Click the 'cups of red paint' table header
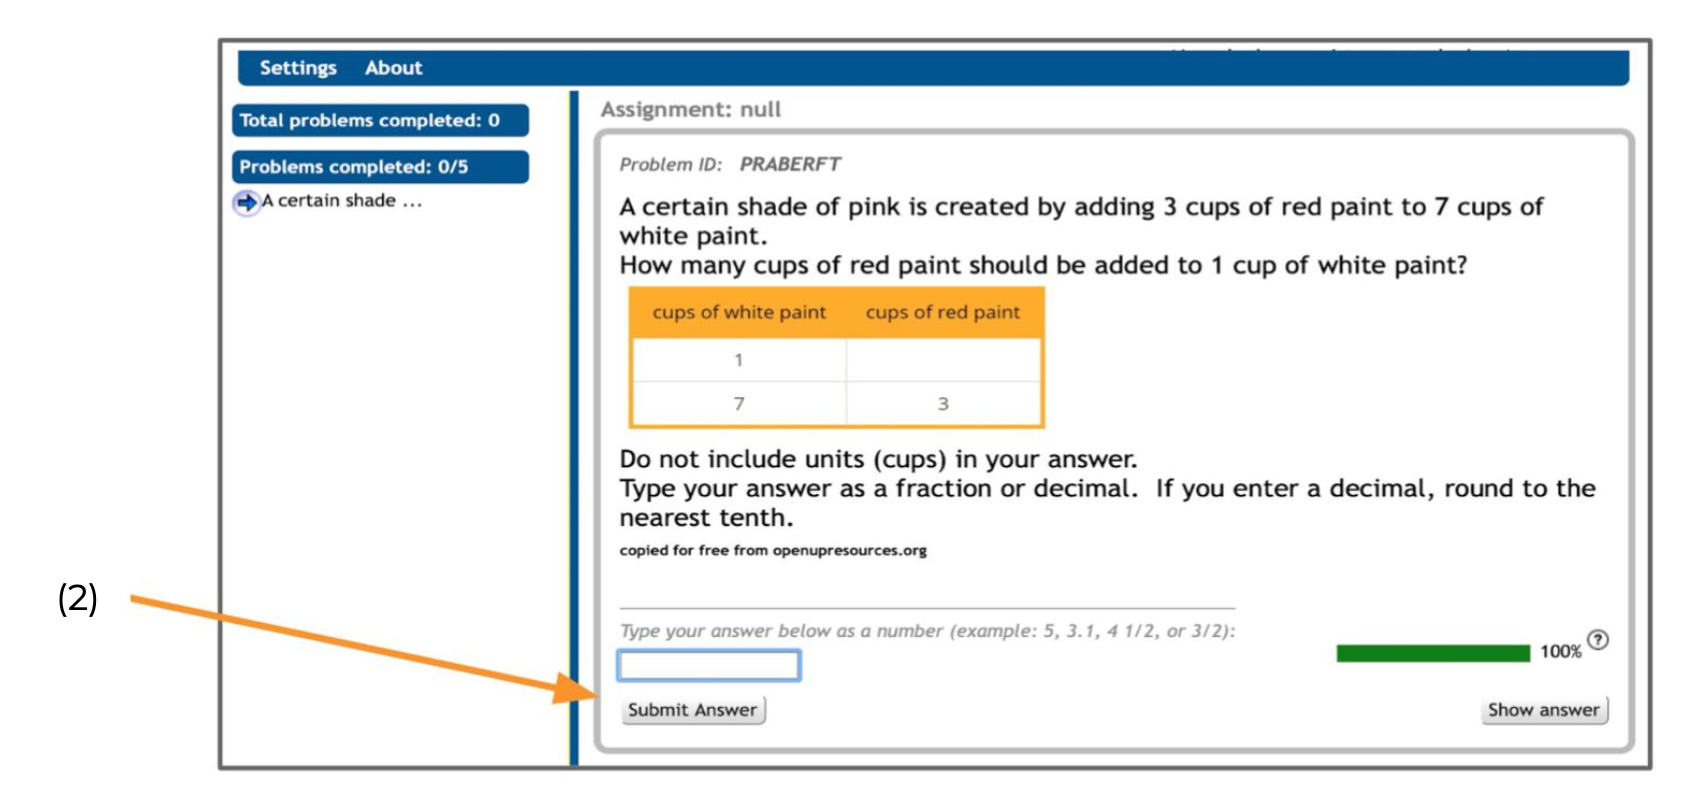This screenshot has width=1684, height=794. click(942, 312)
